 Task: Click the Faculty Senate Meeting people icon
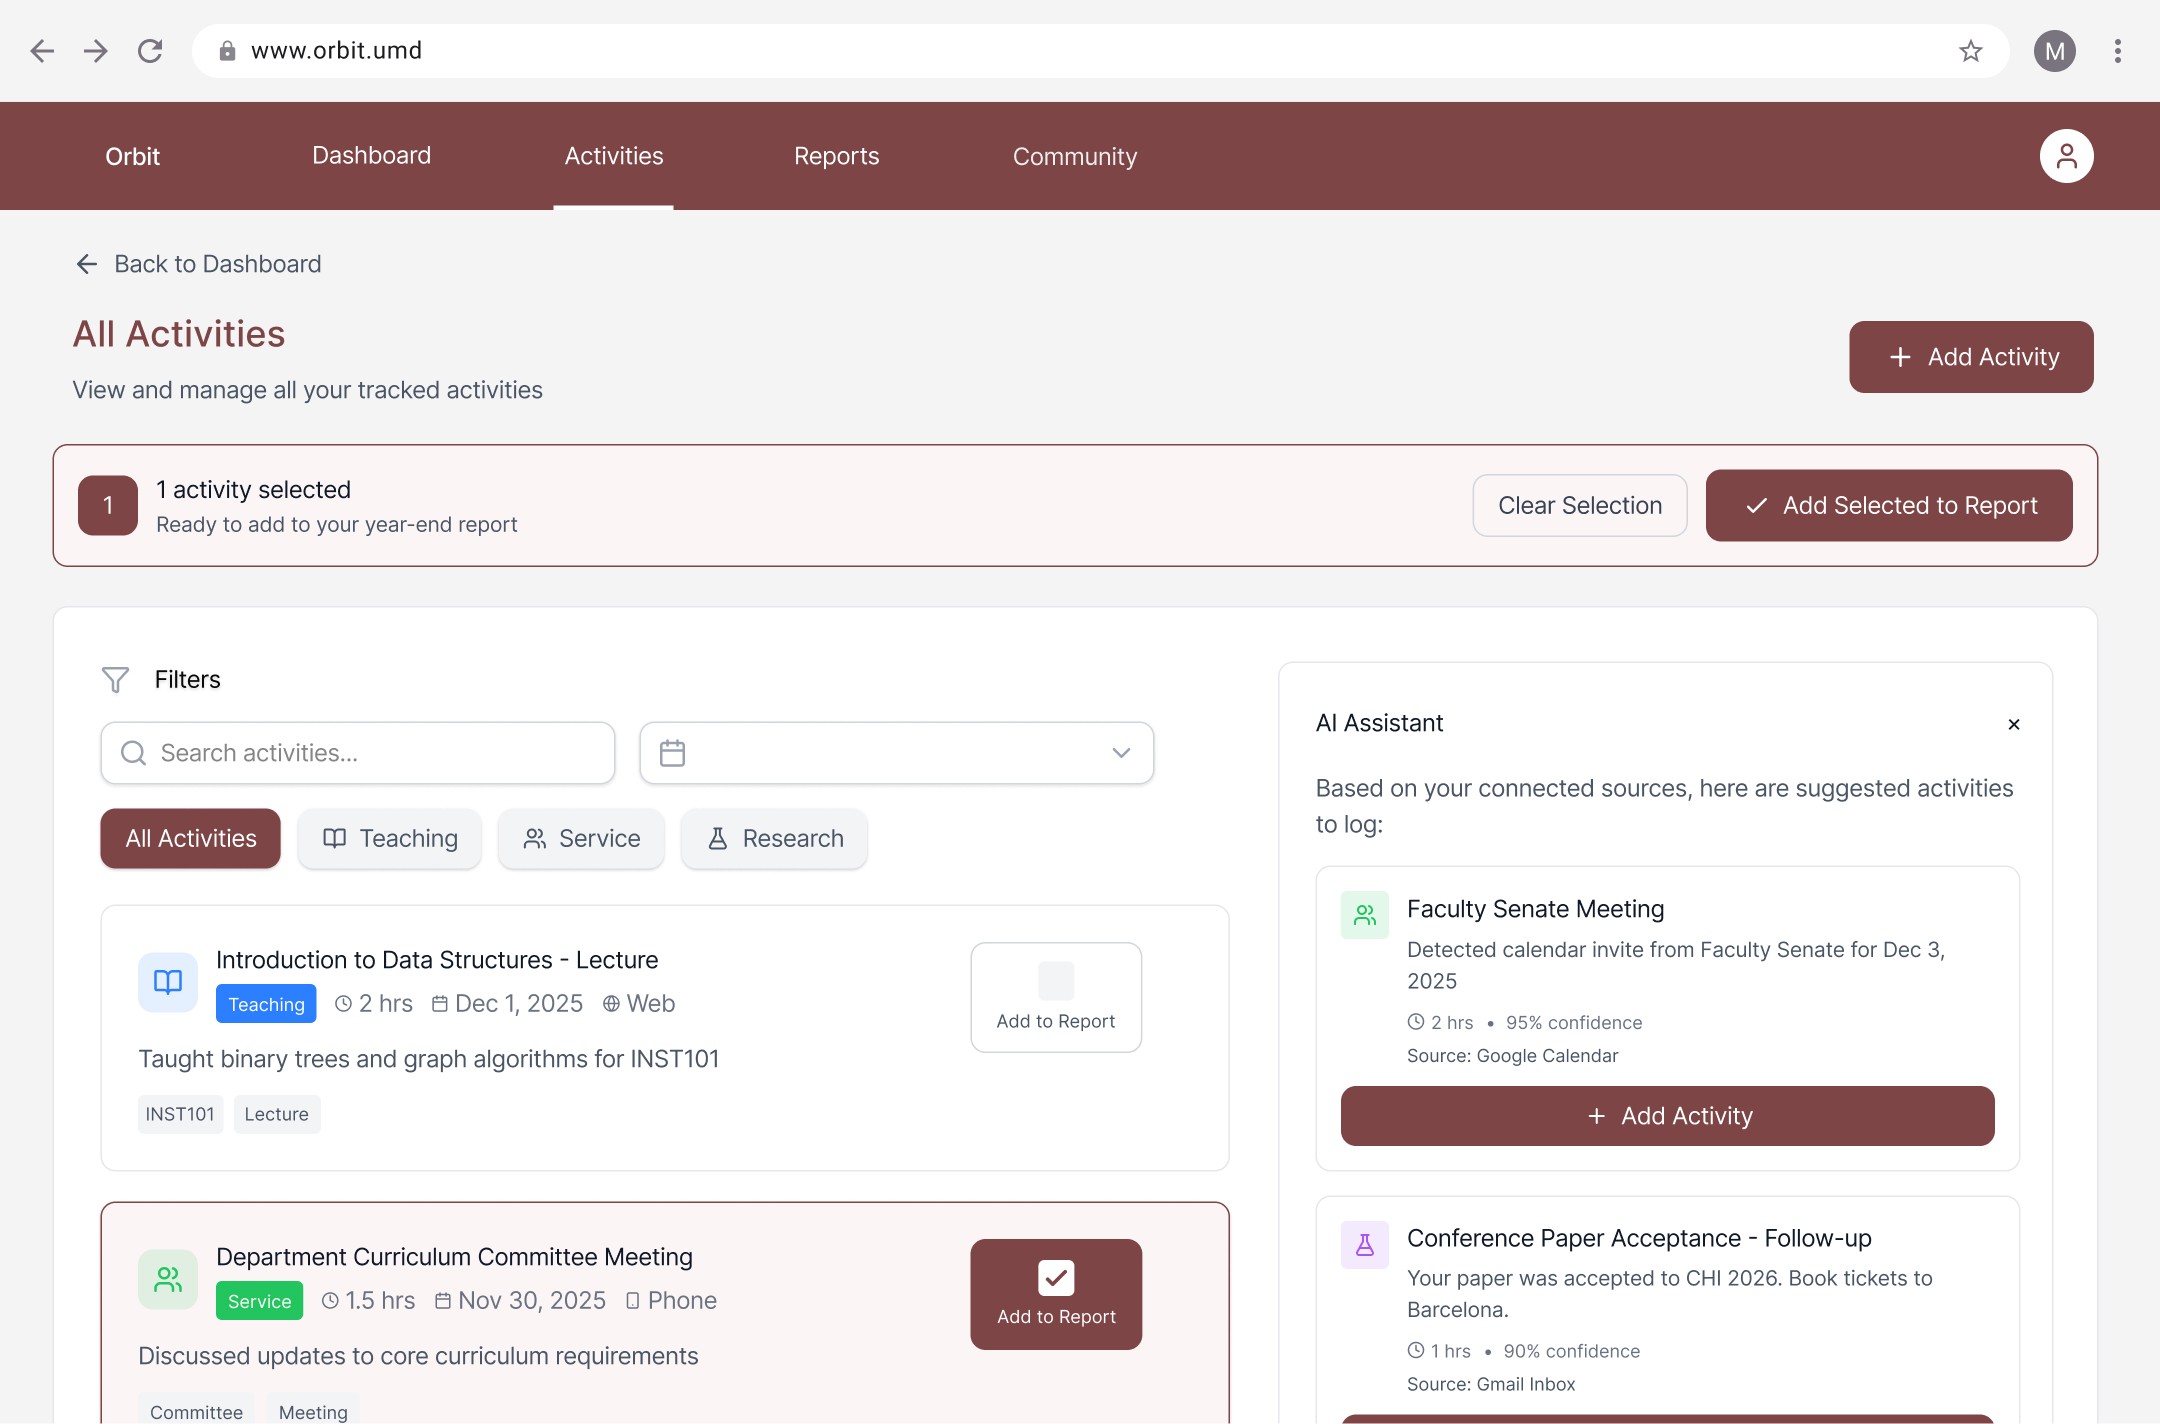pos(1364,915)
